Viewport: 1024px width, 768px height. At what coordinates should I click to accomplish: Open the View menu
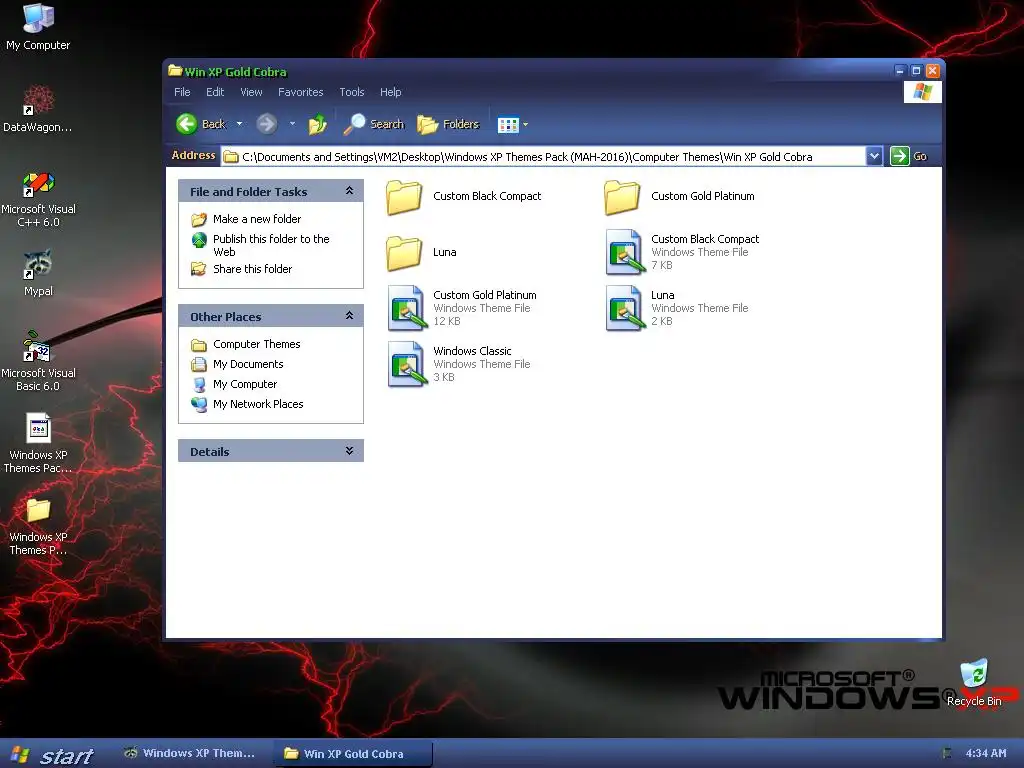[x=251, y=92]
